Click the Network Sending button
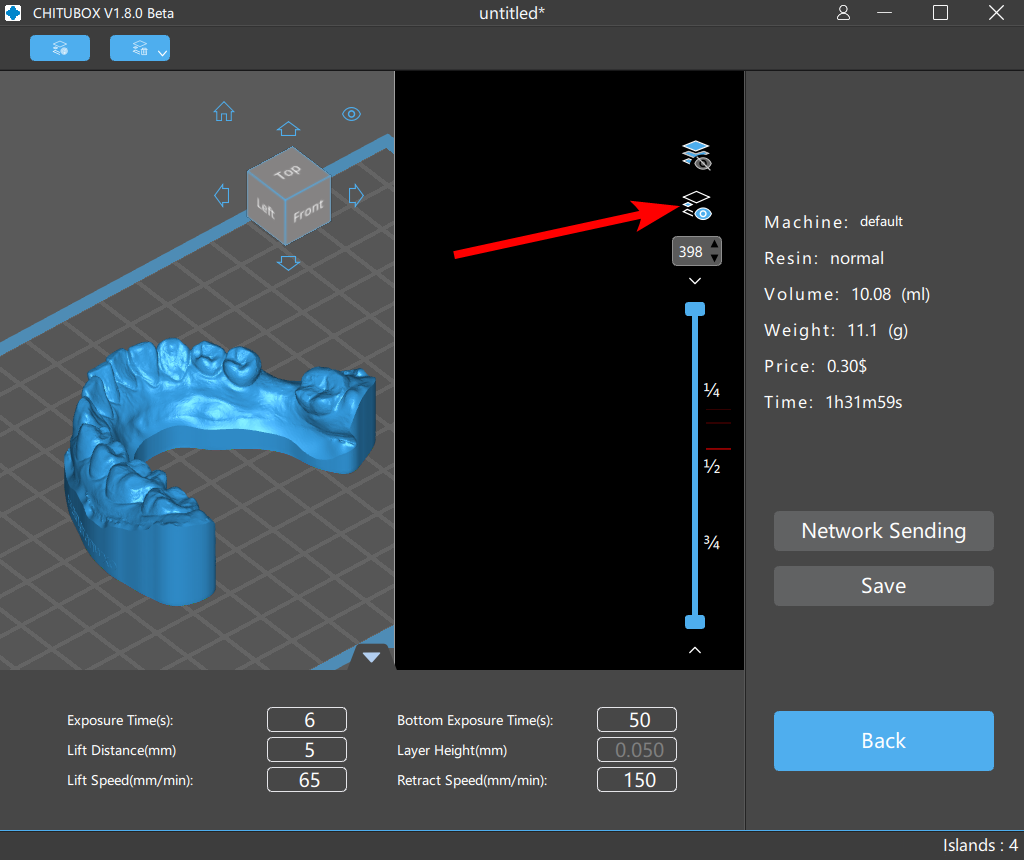 coord(884,531)
